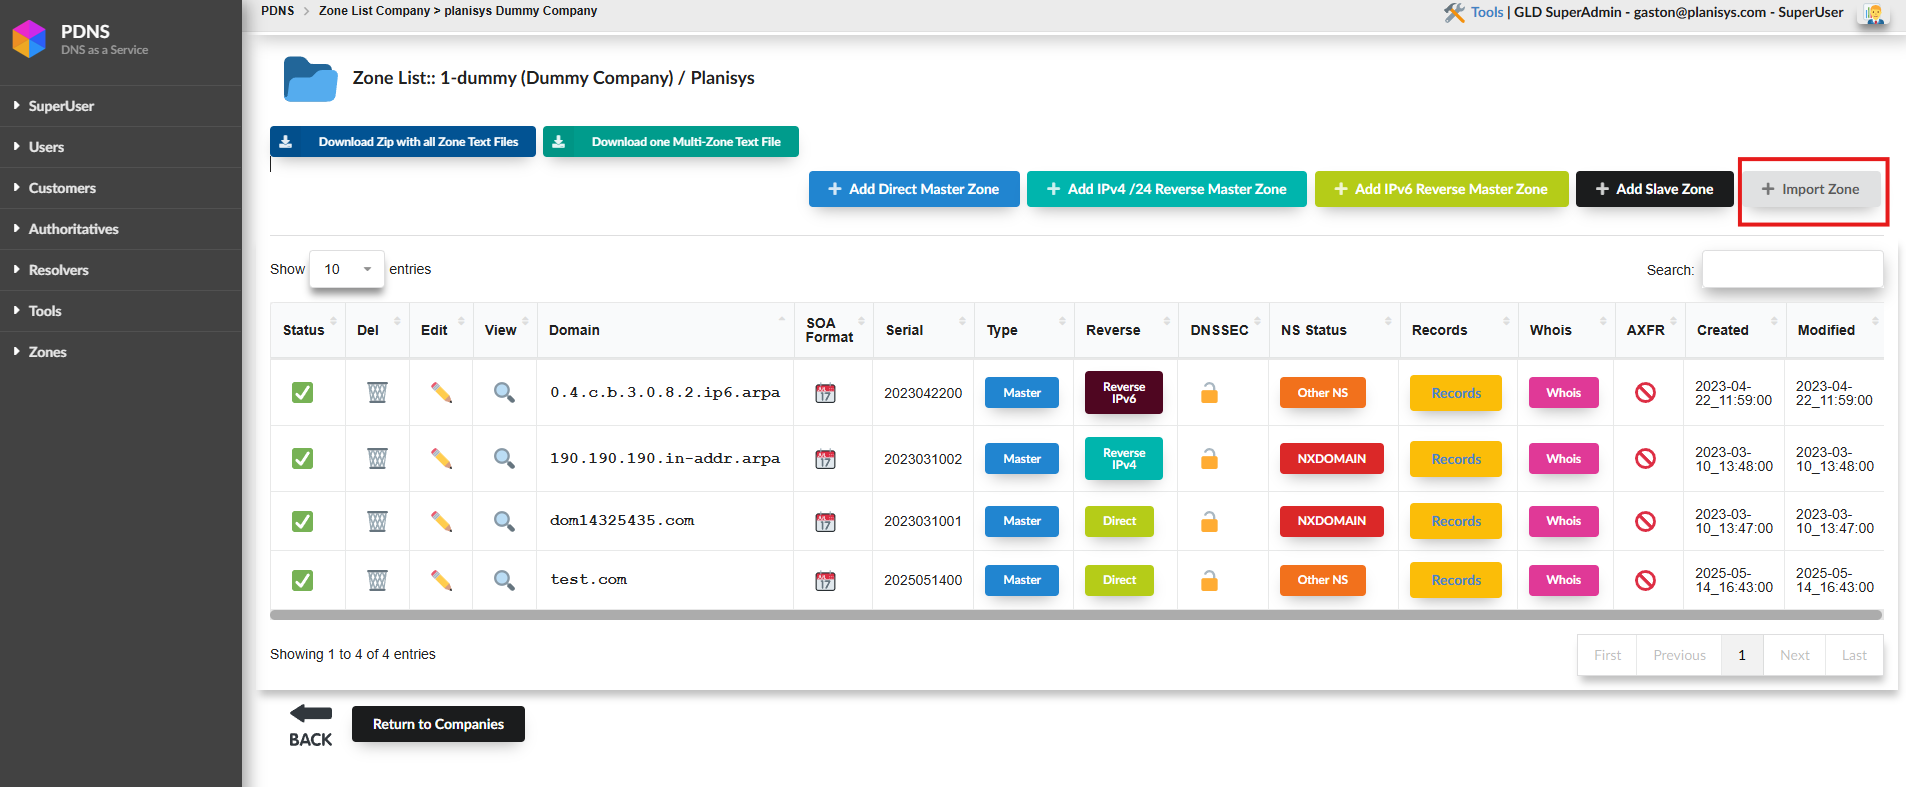The width and height of the screenshot is (1906, 787).
Task: Open the Resolvers sidebar menu
Action: [58, 270]
